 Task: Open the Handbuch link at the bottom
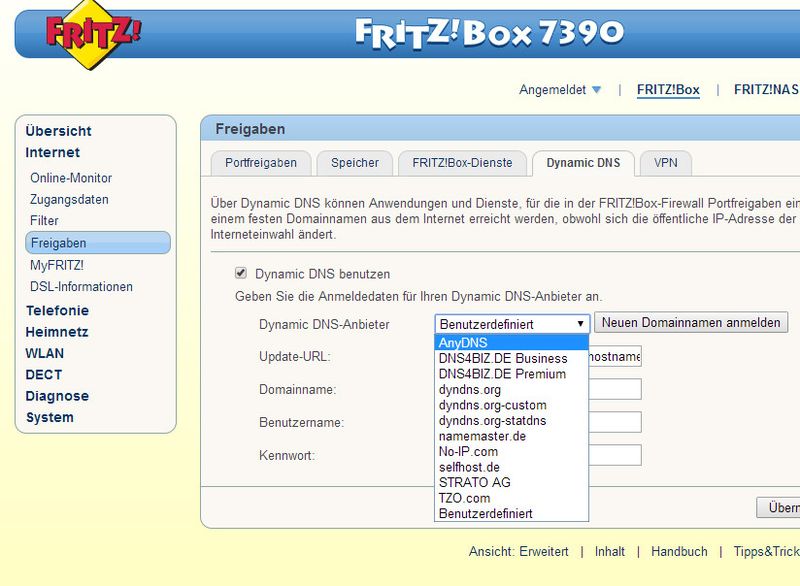tap(681, 551)
